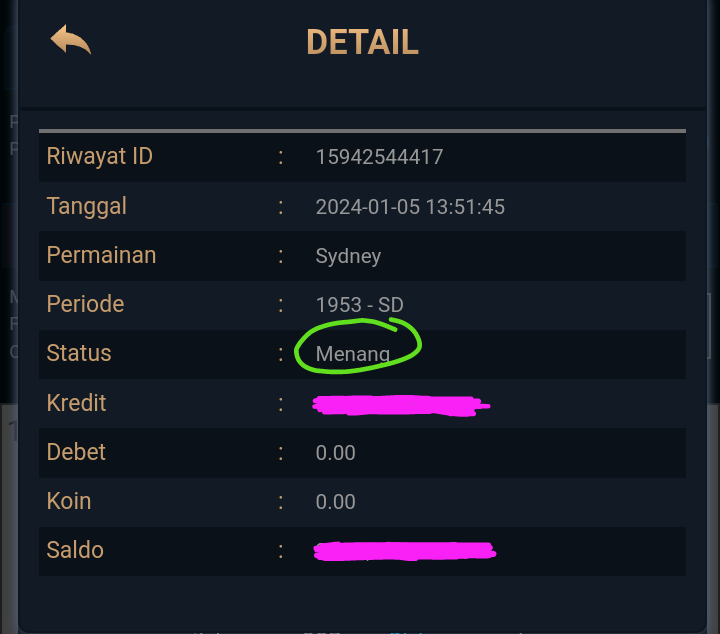Select the Debet label
The width and height of the screenshot is (720, 634).
point(76,453)
